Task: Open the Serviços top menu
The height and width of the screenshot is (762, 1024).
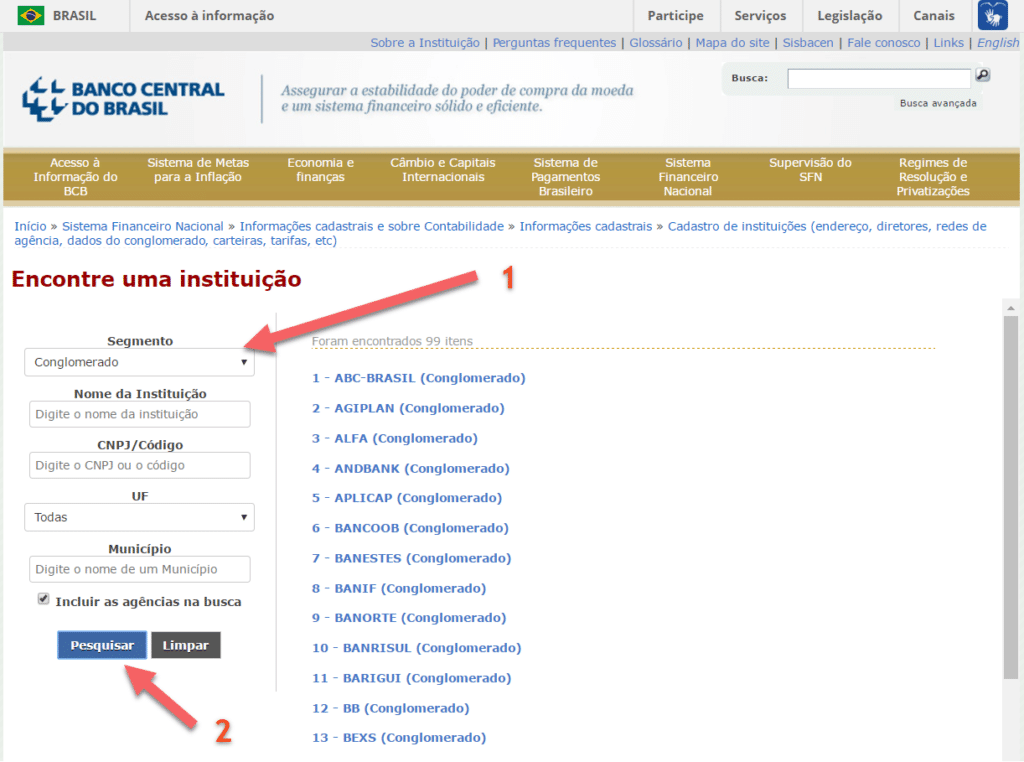Action: coord(760,16)
